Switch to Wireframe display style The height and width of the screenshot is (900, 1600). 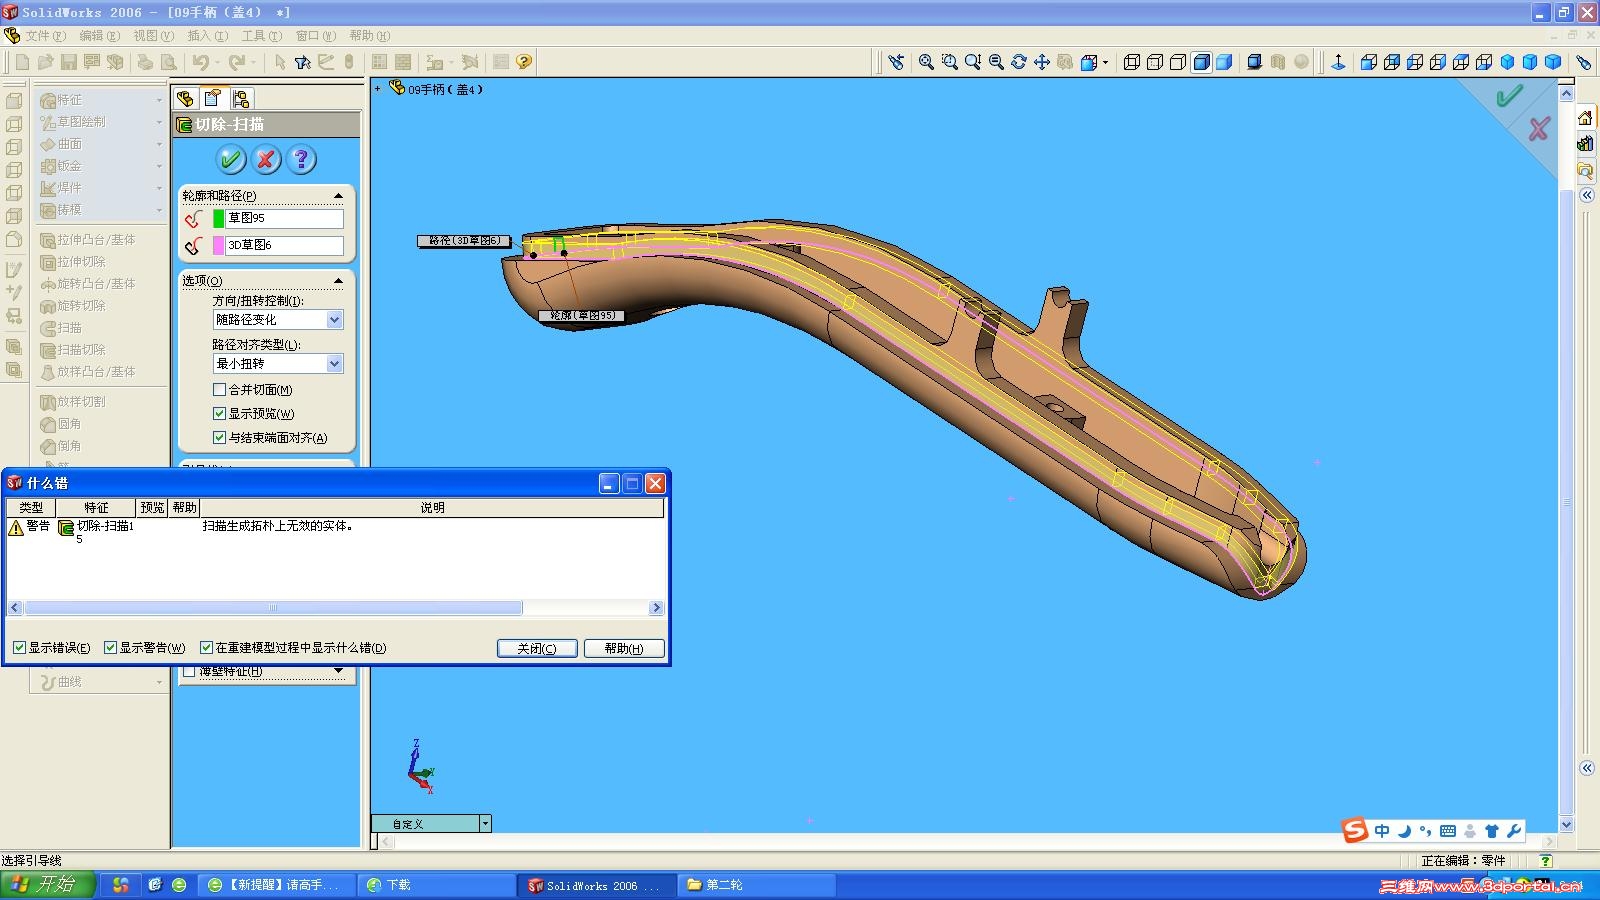(x=1132, y=62)
